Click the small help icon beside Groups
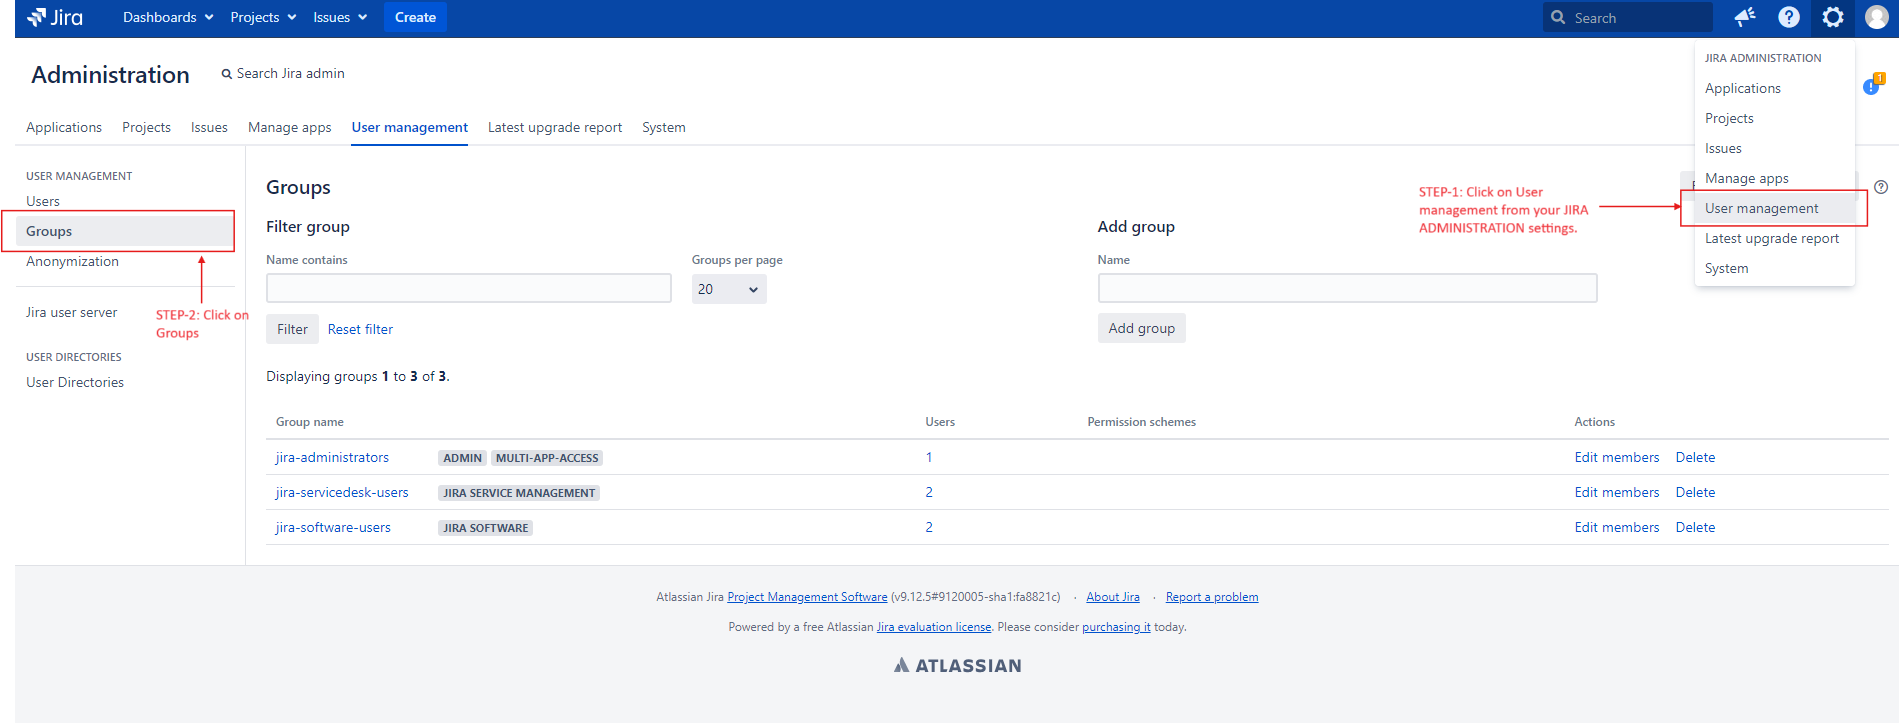Screen dimensions: 1899x723 click(1881, 187)
